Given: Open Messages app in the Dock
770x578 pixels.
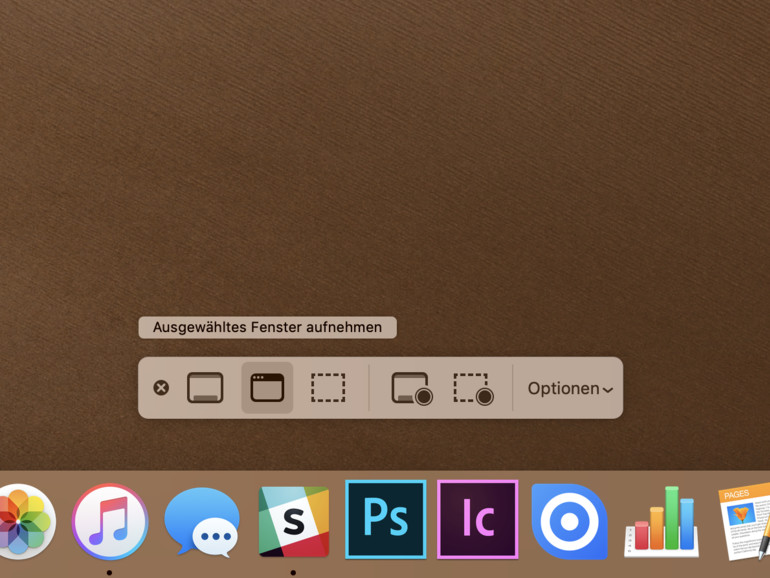Looking at the screenshot, I should [202, 522].
